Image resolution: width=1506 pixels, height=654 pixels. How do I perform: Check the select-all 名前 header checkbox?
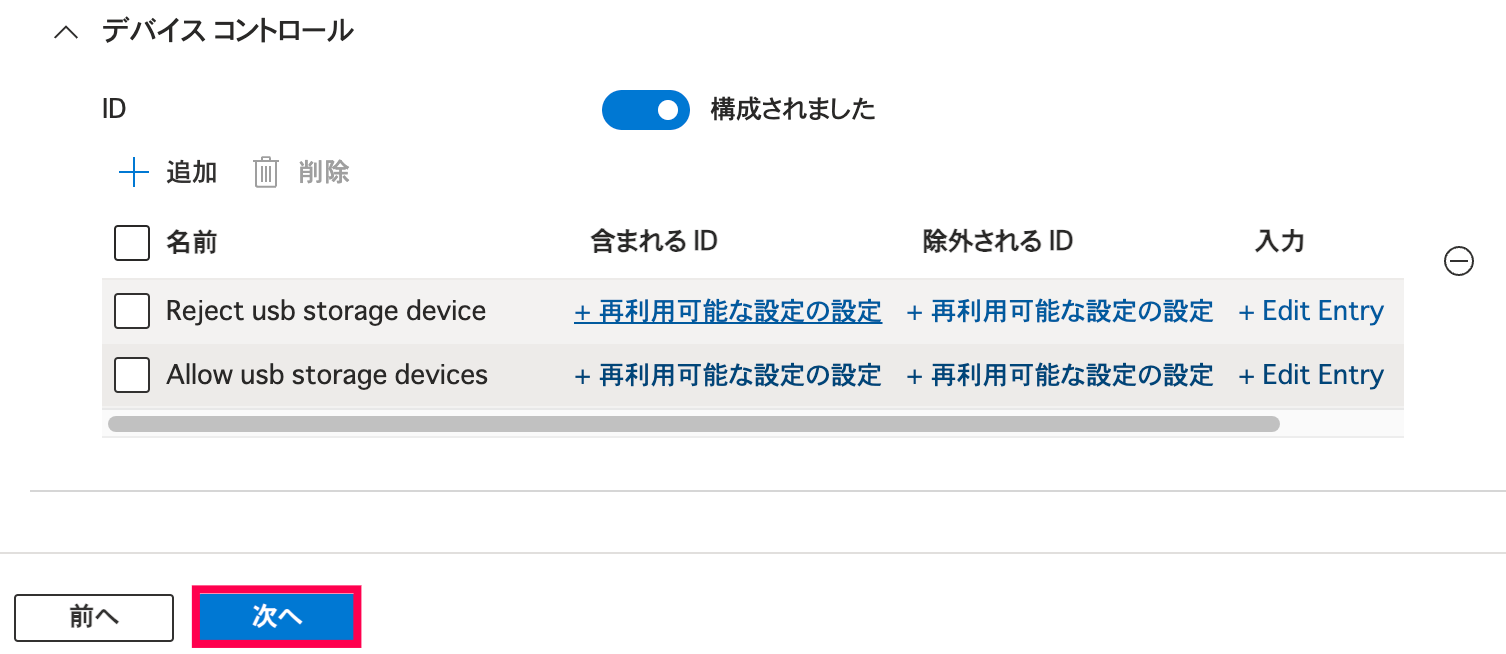[132, 242]
